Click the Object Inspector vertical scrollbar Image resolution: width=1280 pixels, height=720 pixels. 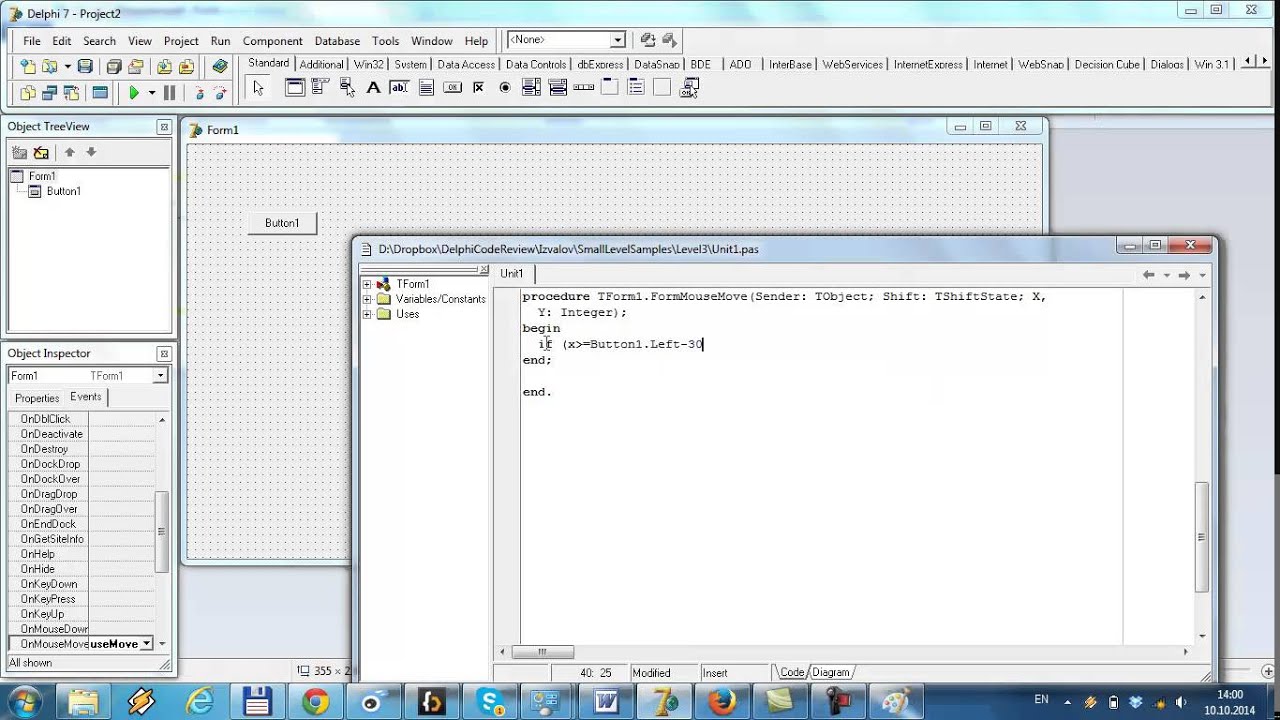pyautogui.click(x=162, y=532)
